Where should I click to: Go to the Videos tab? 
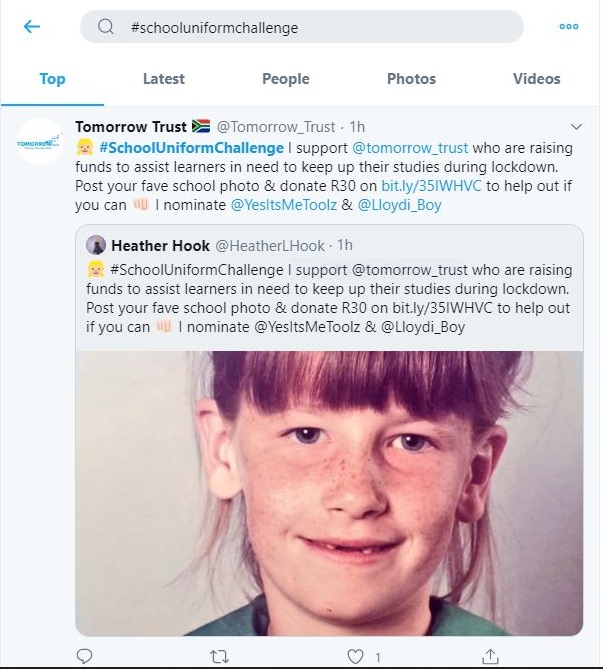point(536,79)
